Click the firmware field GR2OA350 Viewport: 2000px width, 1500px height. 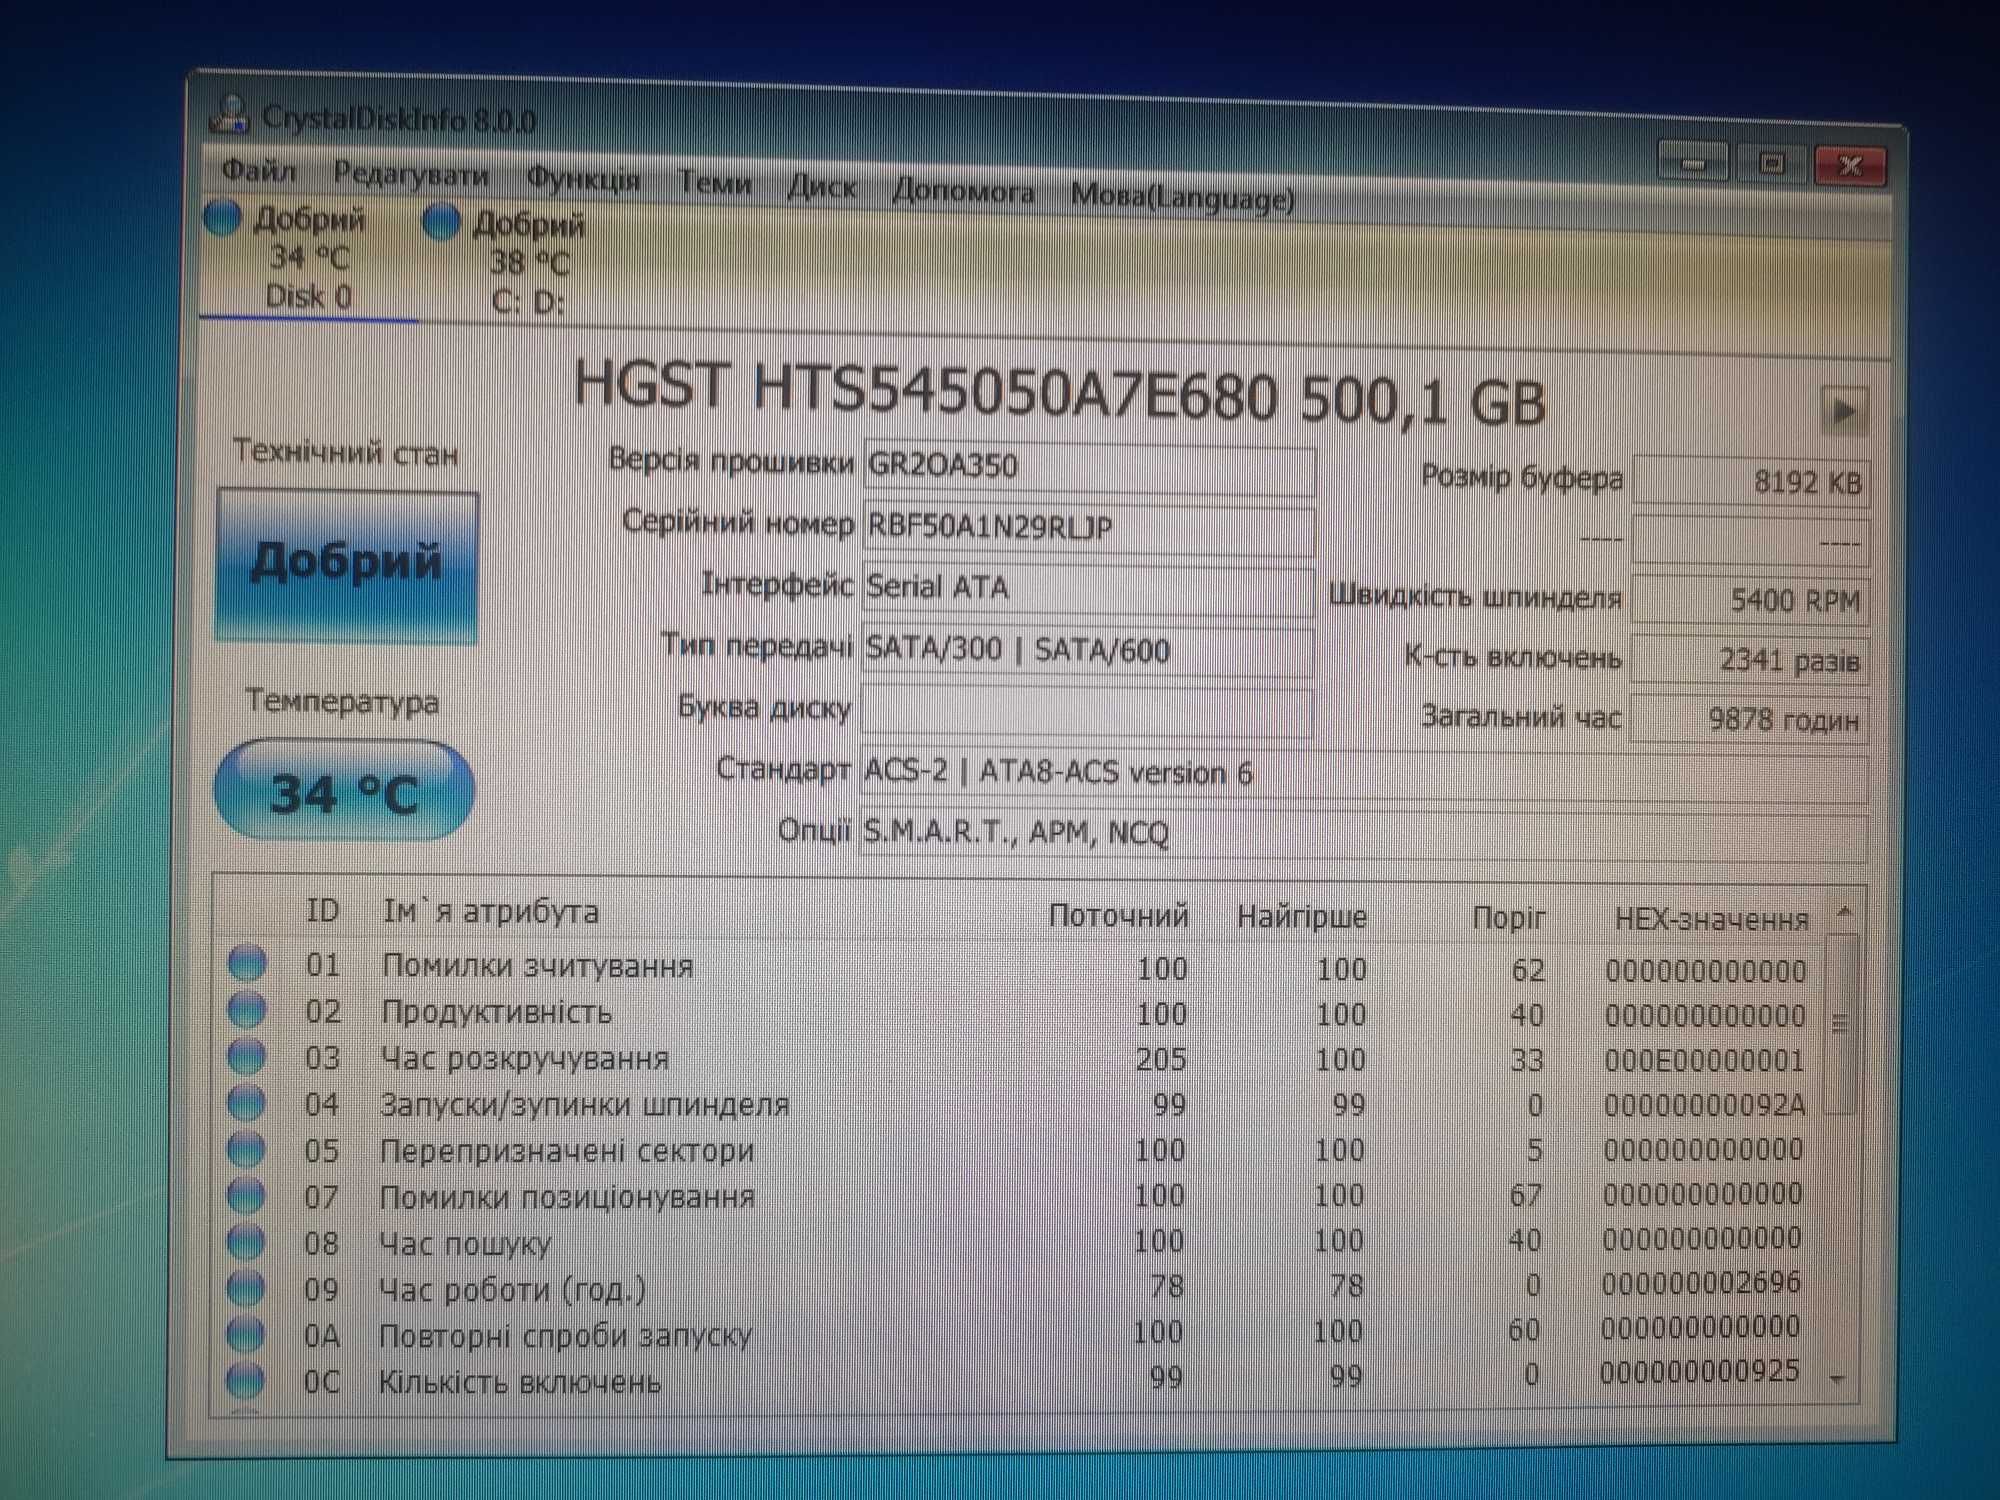tap(1088, 468)
